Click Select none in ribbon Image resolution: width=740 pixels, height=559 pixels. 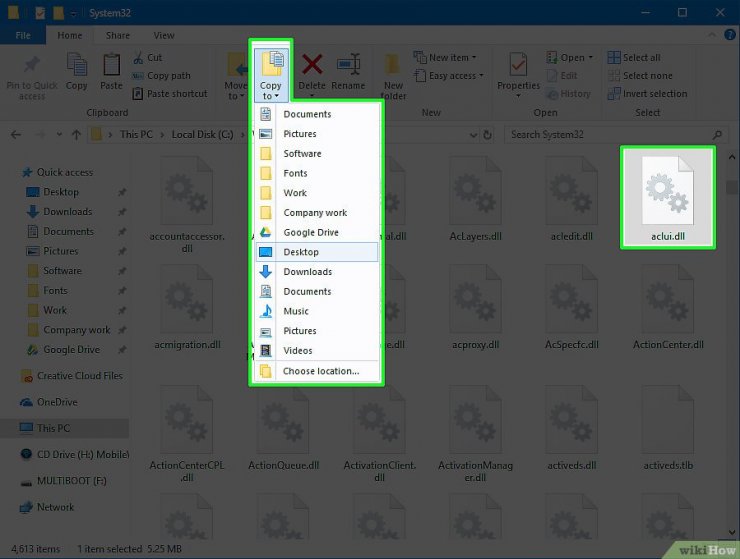640,76
